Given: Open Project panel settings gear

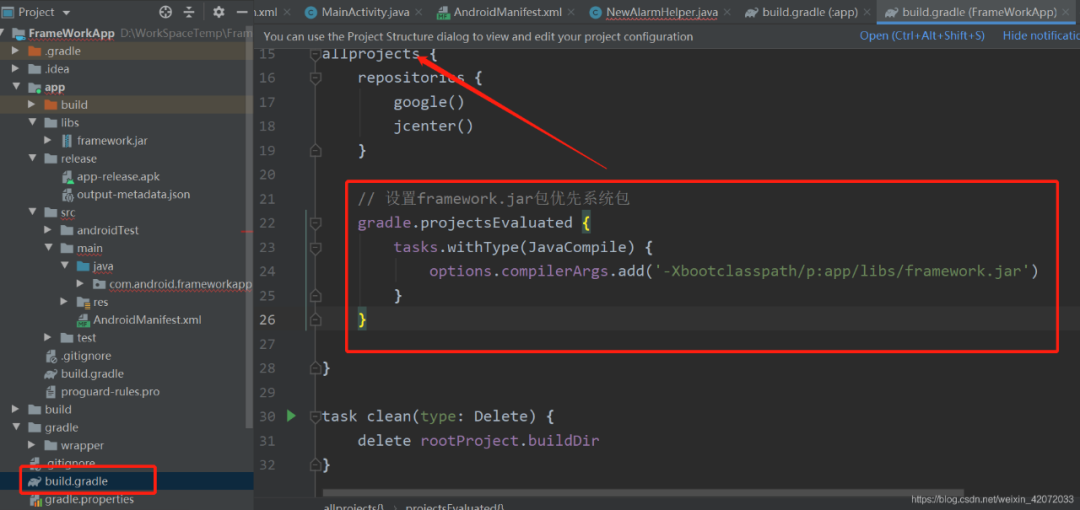Looking at the screenshot, I should [x=219, y=12].
